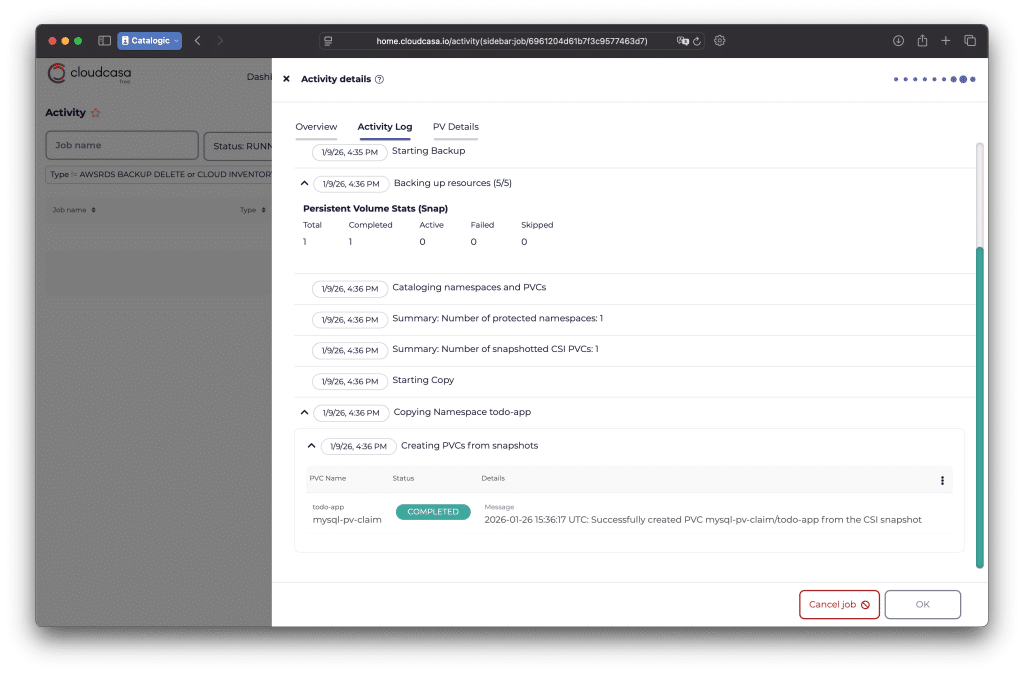The width and height of the screenshot is (1024, 674).
Task: Collapse the Backing up resources section
Action: click(x=304, y=184)
